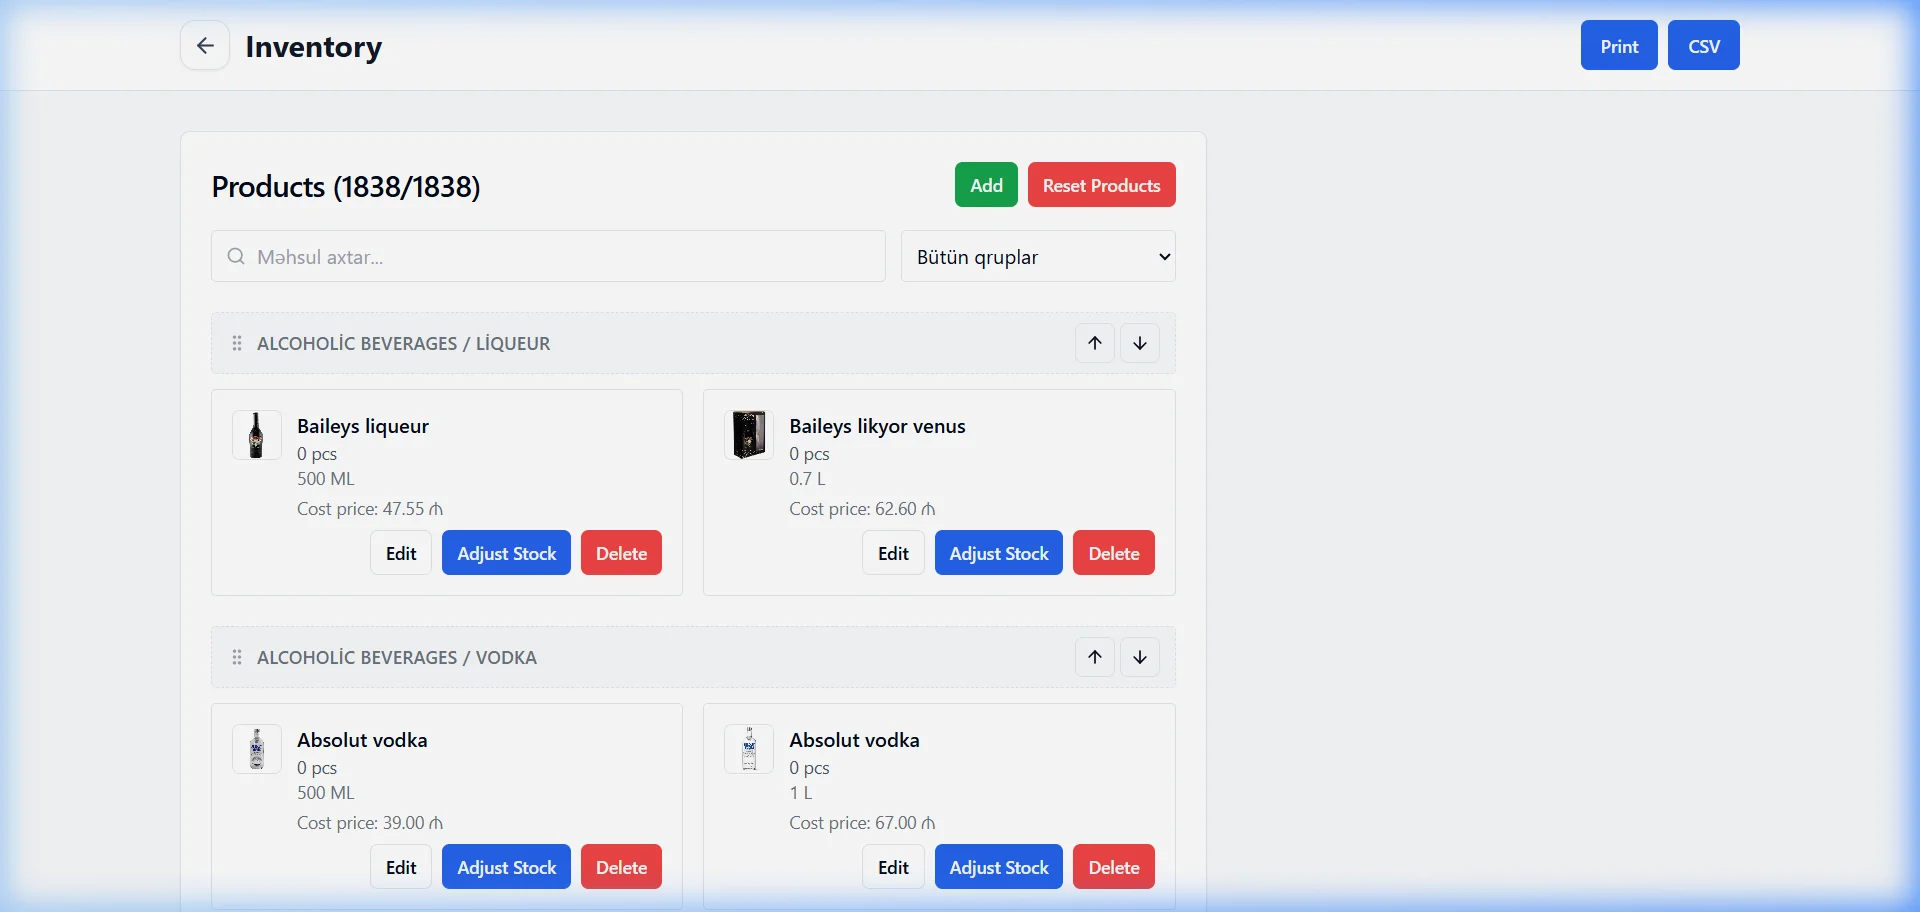Click the Products (1838/1838) heading
The height and width of the screenshot is (912, 1920).
pyautogui.click(x=346, y=187)
